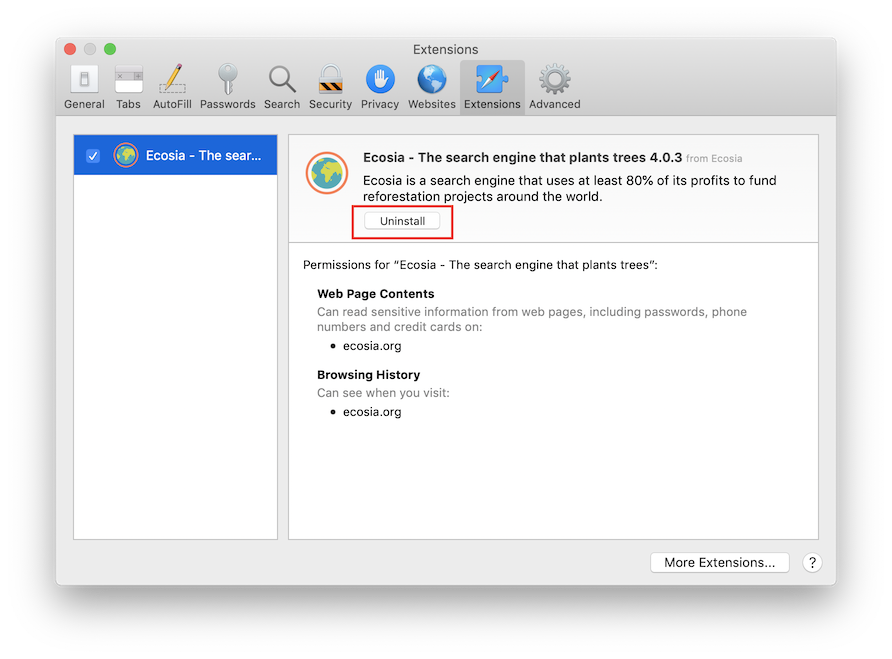Click the More Extensions... button
892x659 pixels.
click(719, 562)
